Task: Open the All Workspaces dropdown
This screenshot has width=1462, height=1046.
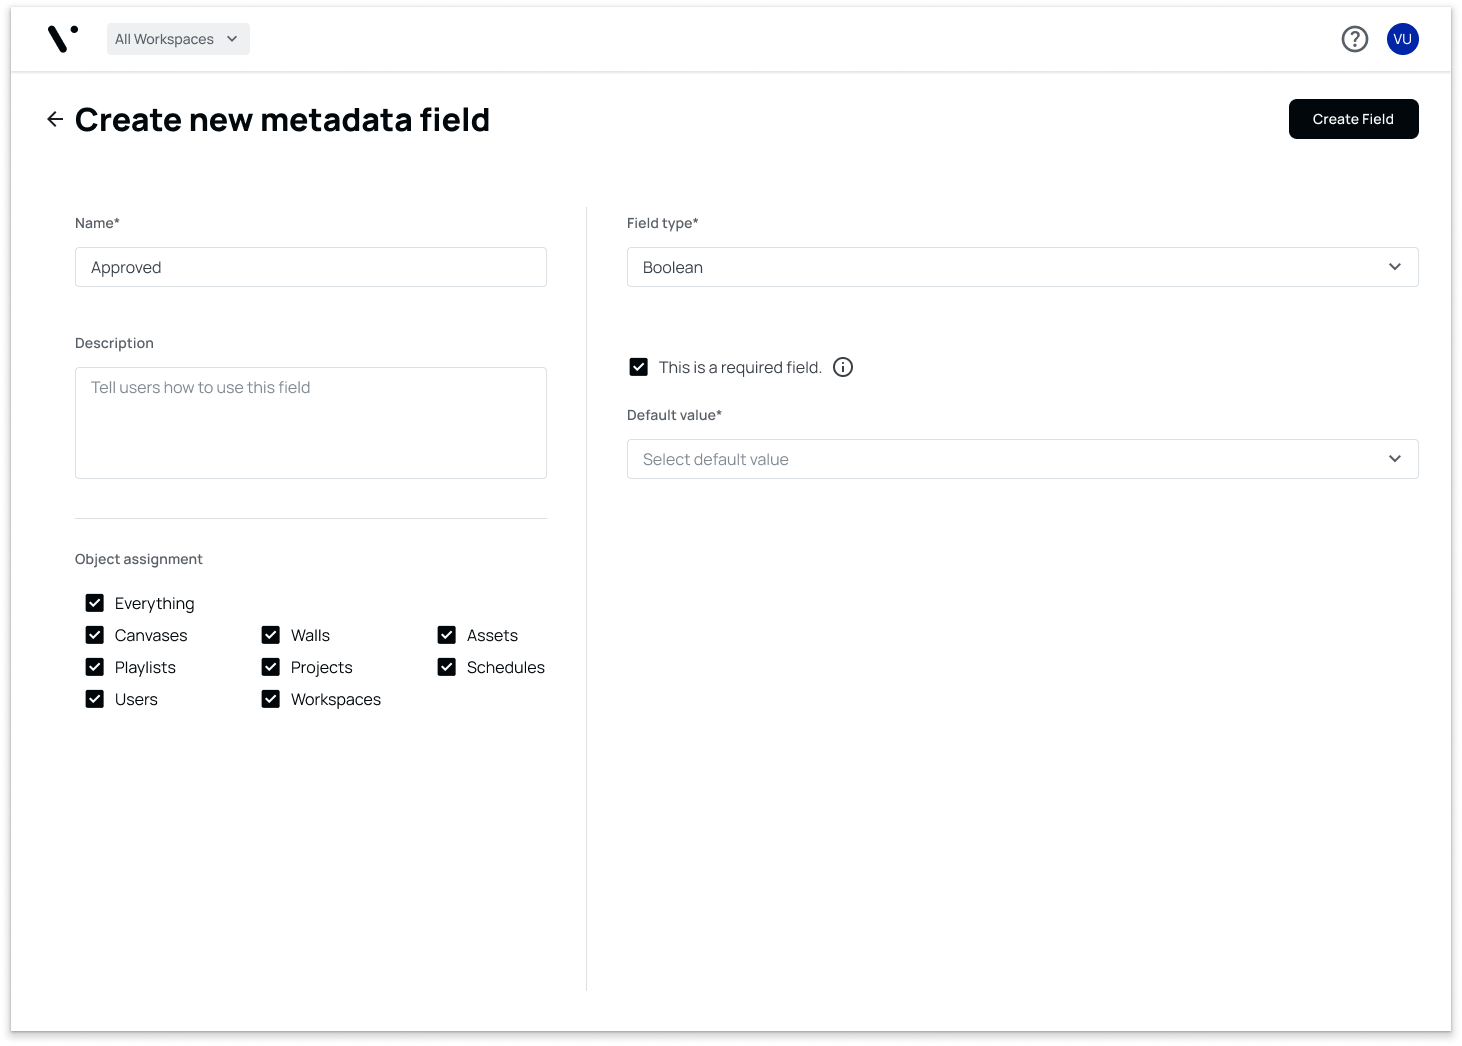Action: pos(178,39)
